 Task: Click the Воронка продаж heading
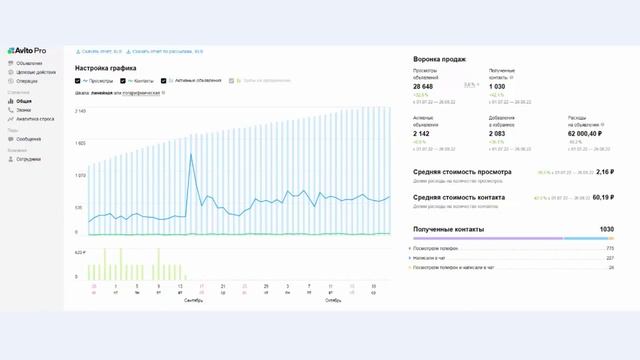point(439,59)
